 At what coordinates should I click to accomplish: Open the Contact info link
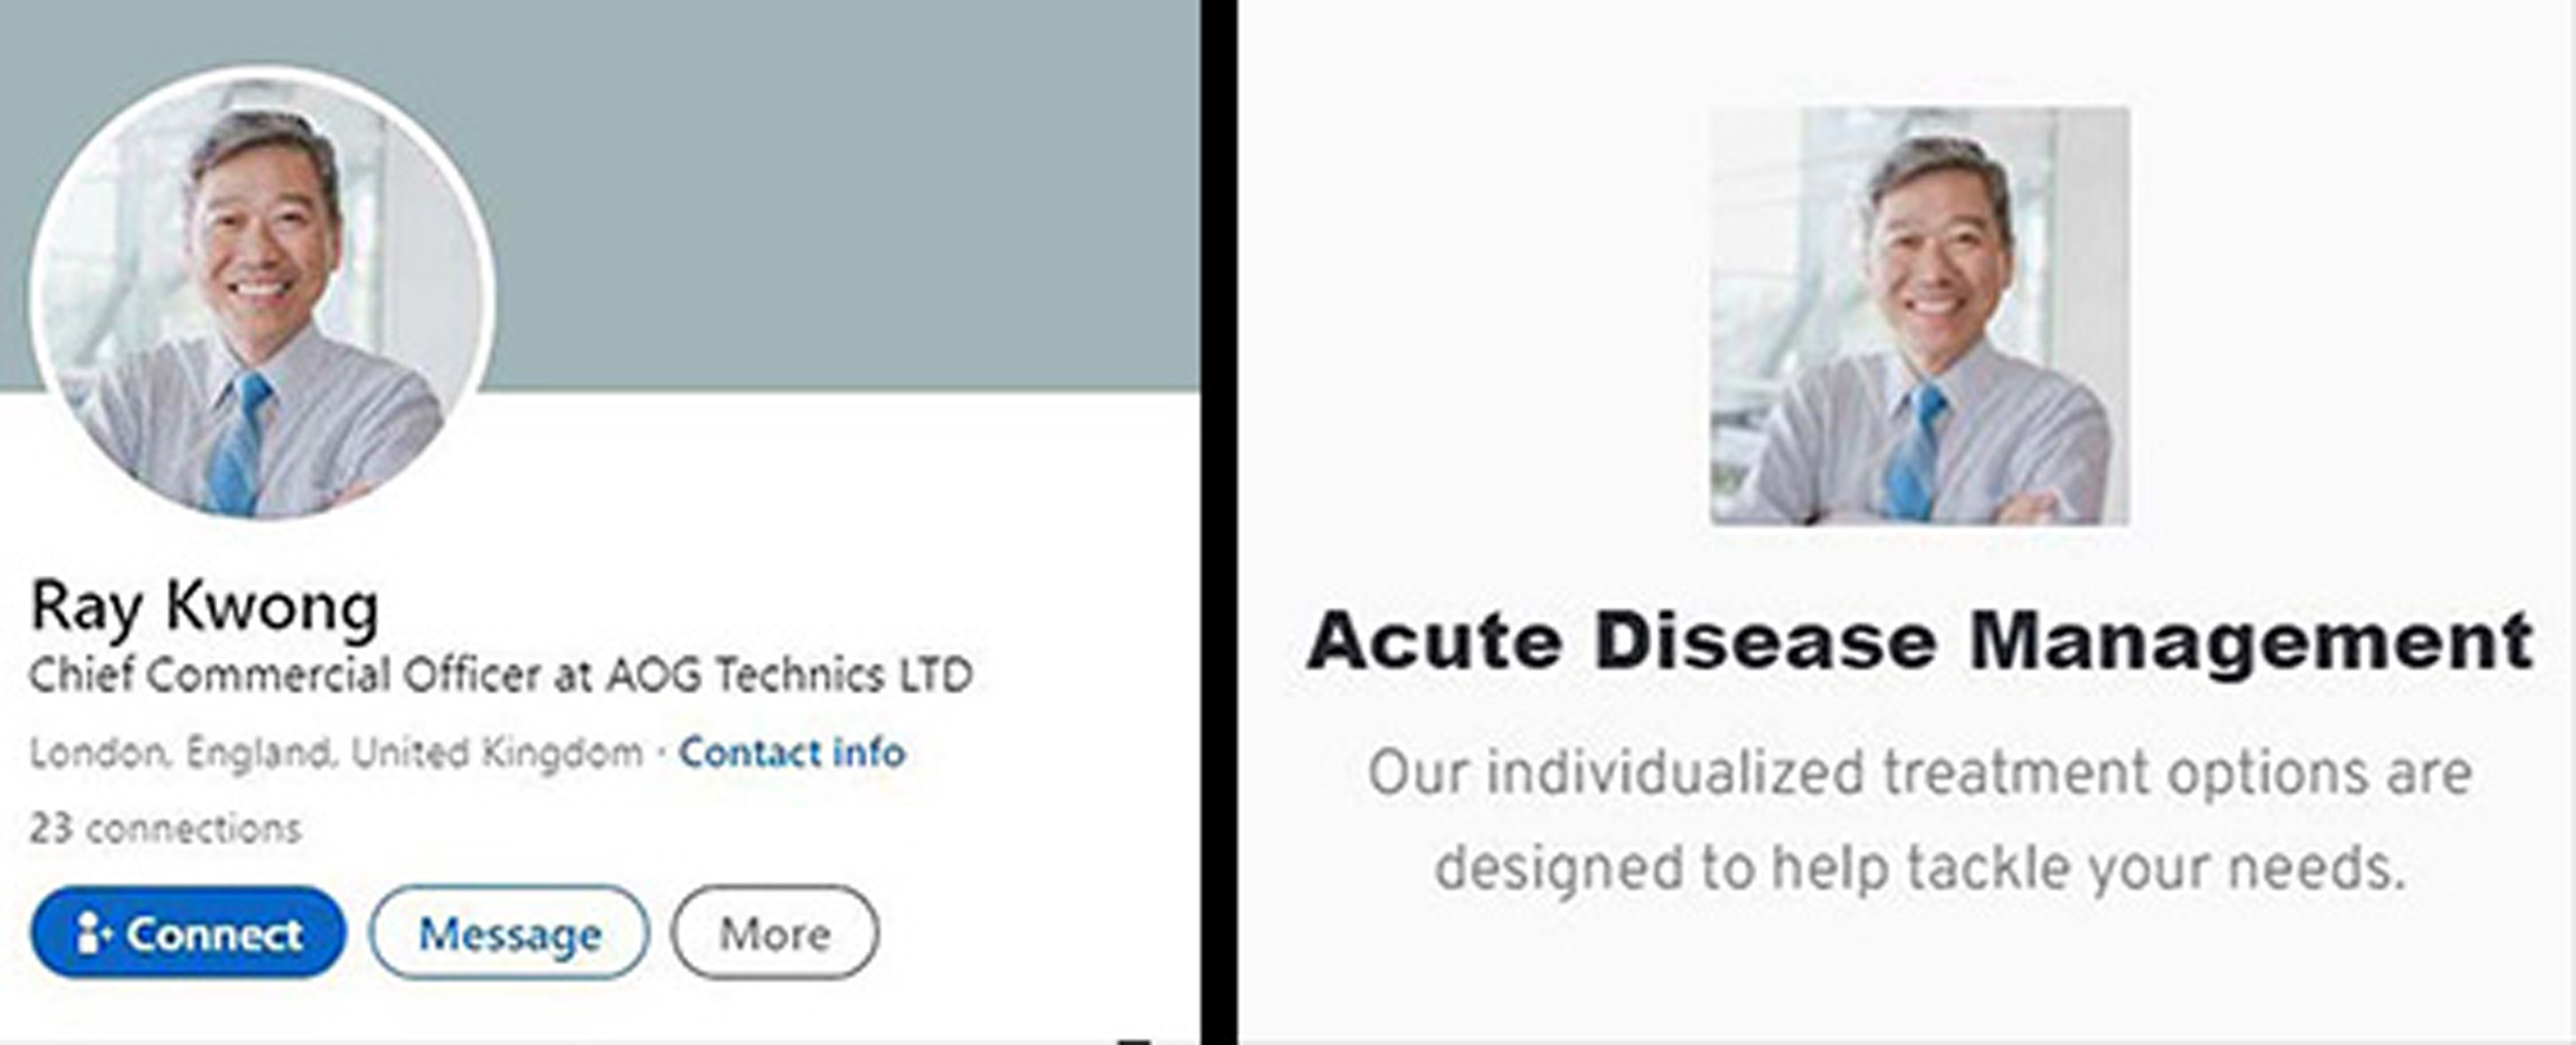(792, 752)
